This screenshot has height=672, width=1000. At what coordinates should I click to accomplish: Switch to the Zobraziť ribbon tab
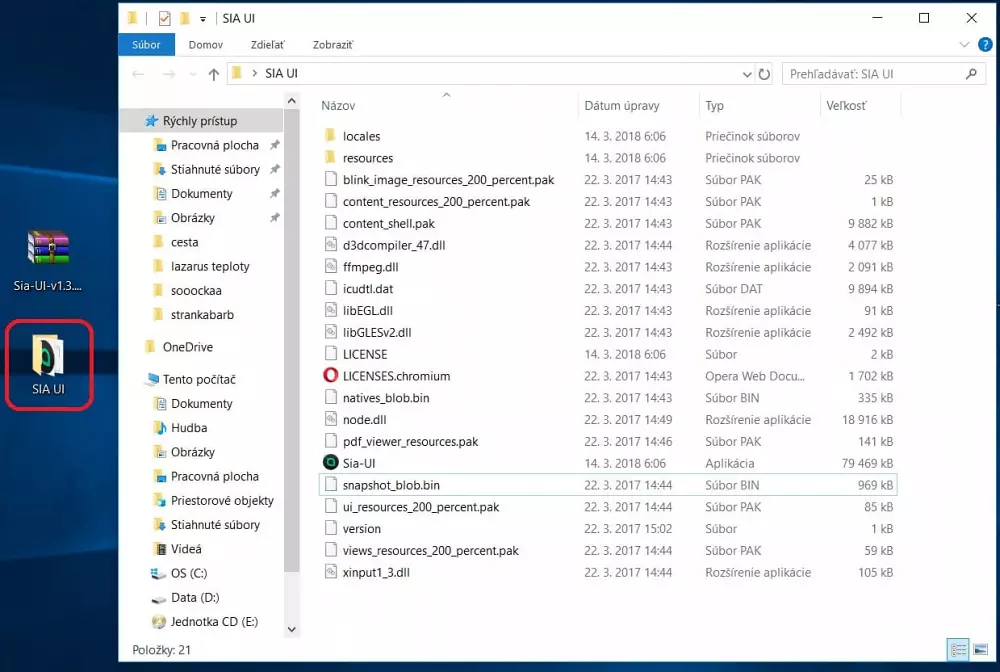(330, 45)
